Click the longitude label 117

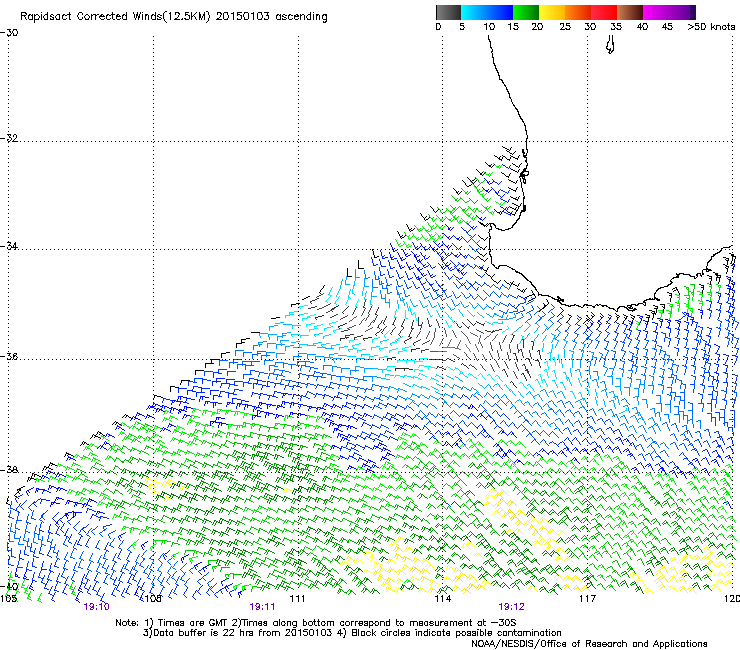pyautogui.click(x=588, y=599)
